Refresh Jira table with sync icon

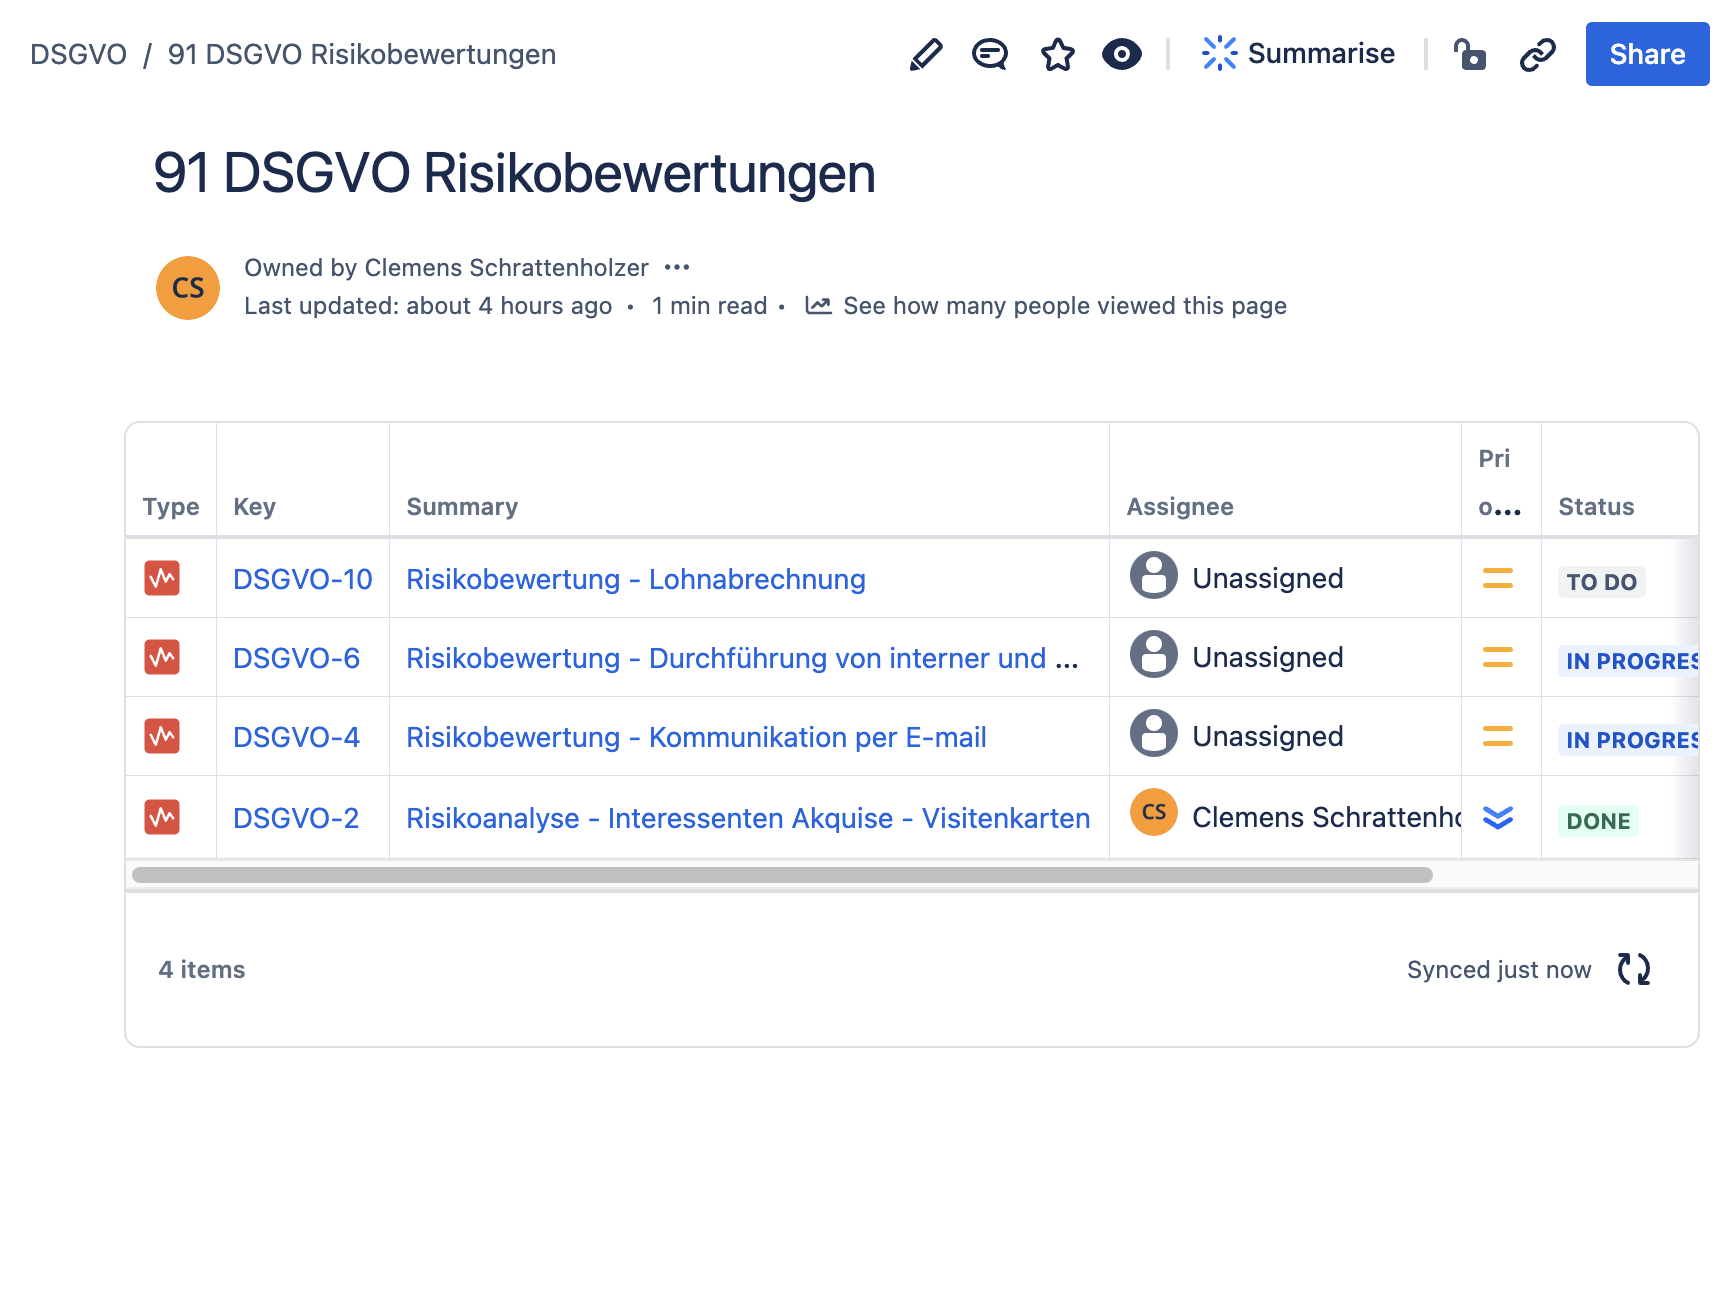(1633, 969)
